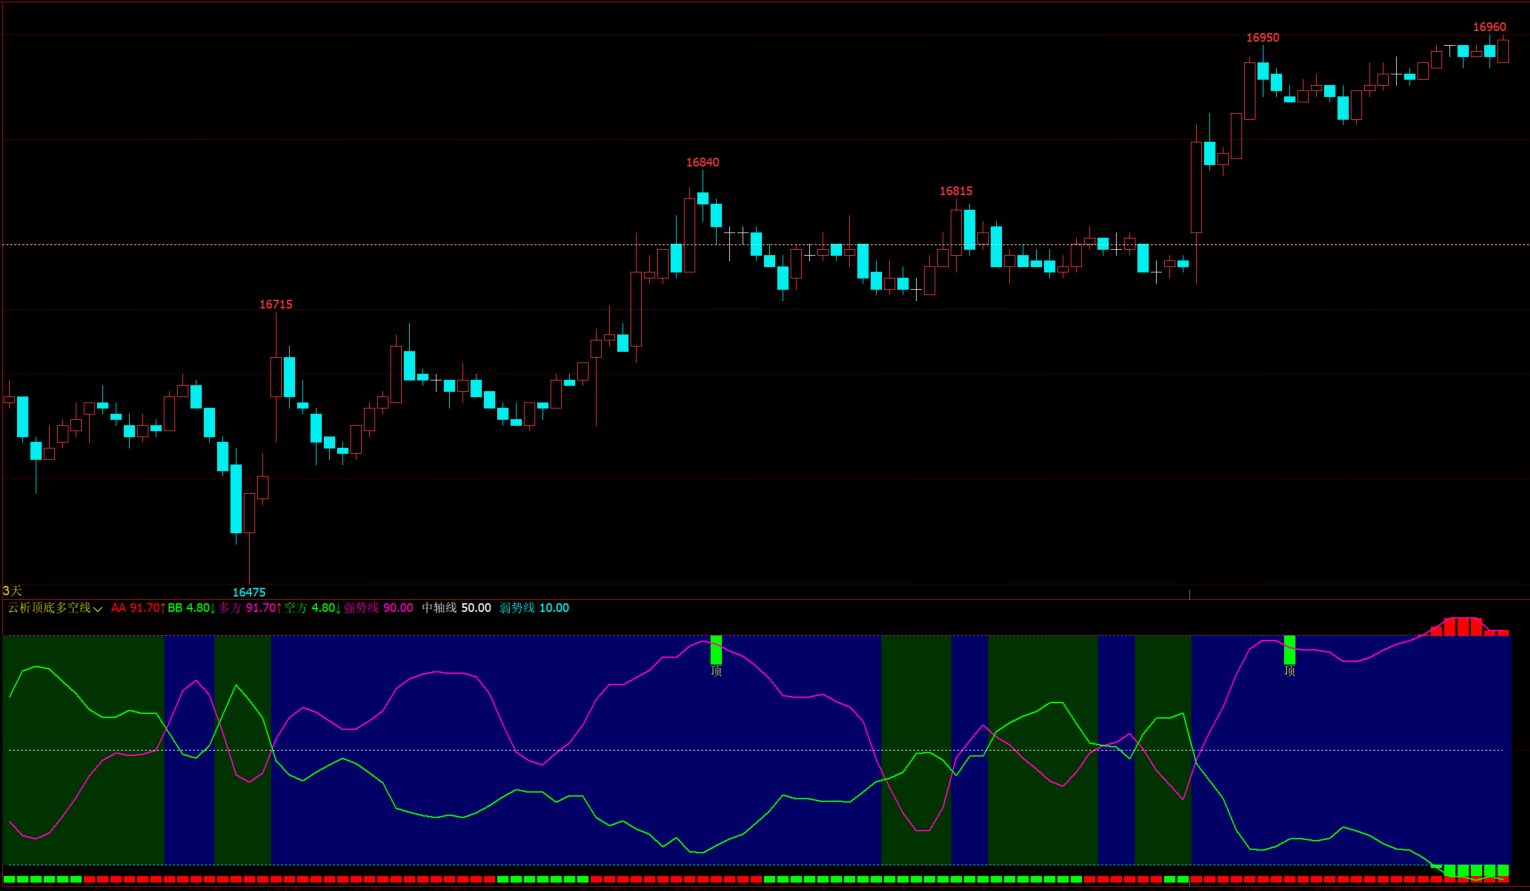Click the 16840 peak price label

702,162
